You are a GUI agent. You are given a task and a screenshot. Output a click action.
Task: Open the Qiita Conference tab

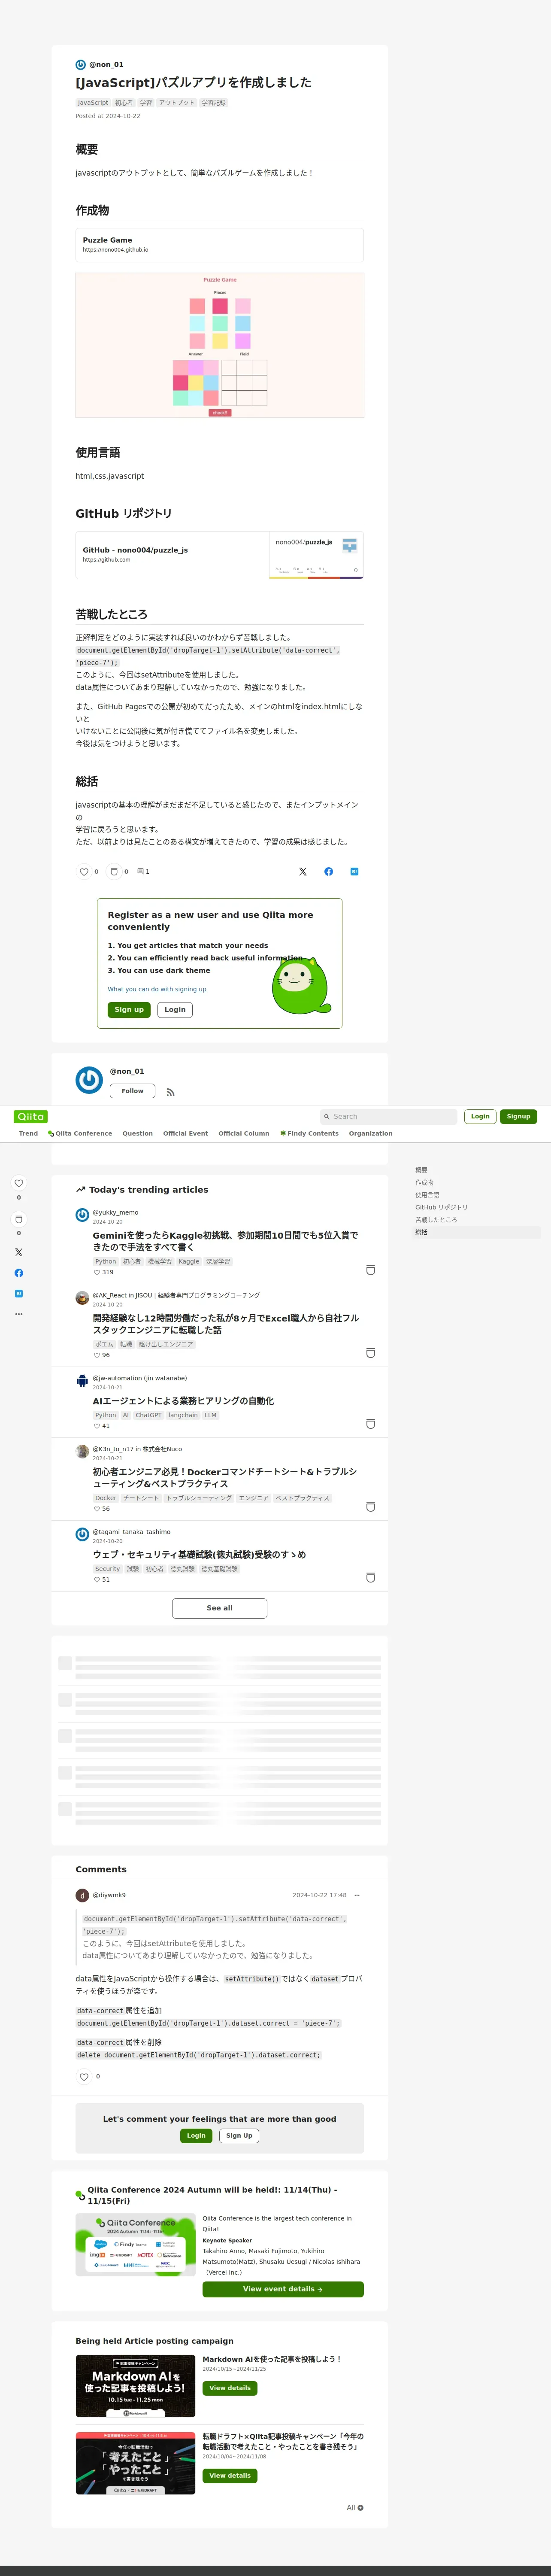pos(80,1133)
